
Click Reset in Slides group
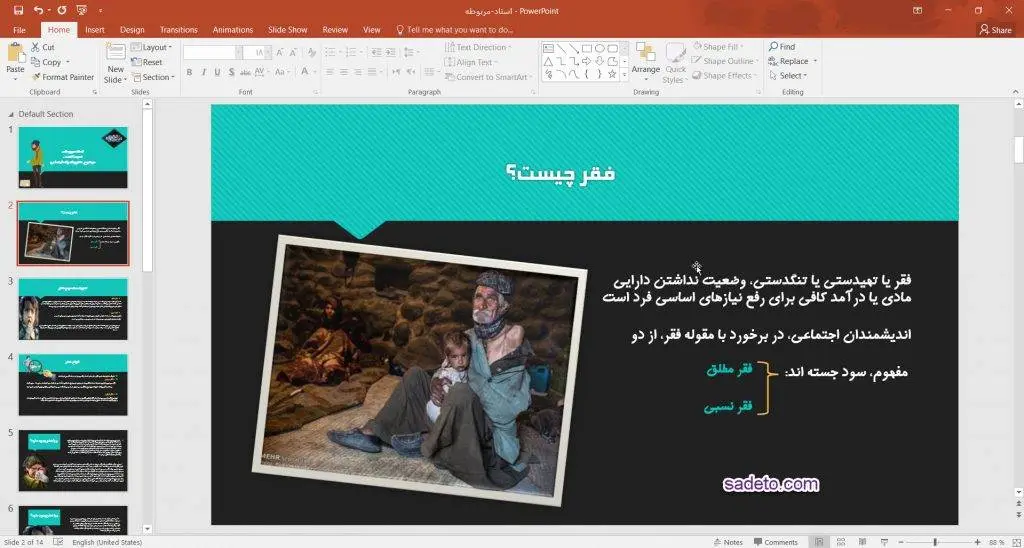[148, 62]
